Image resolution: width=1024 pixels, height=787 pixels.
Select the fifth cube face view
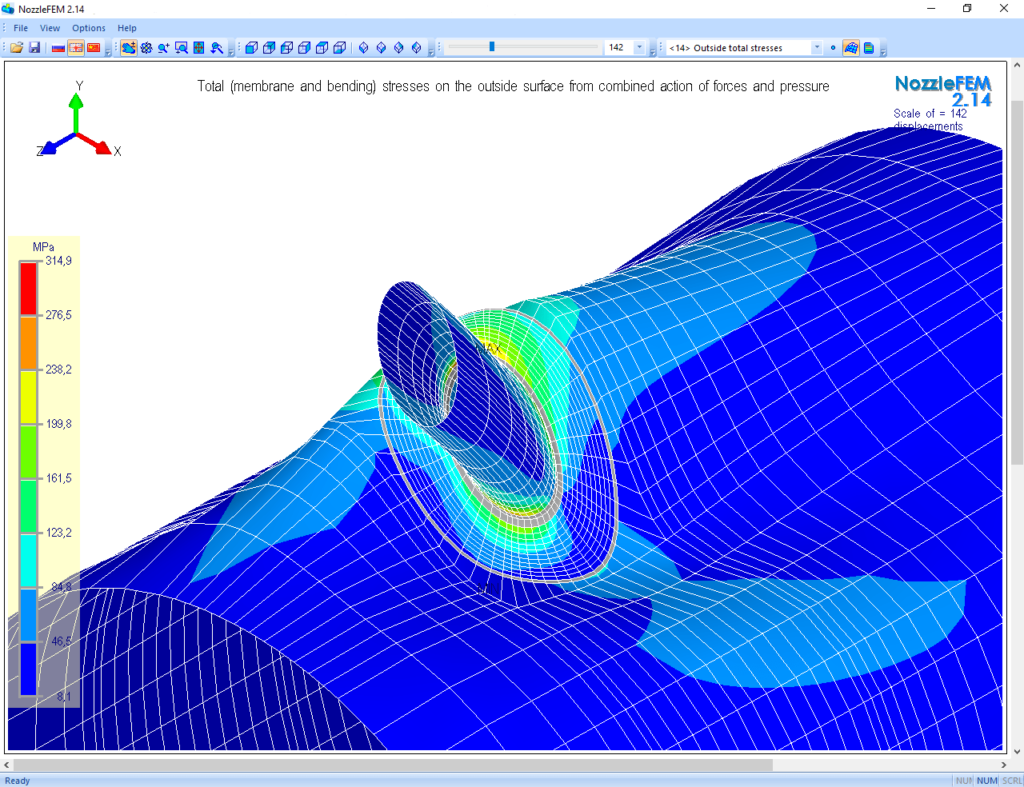(x=322, y=48)
